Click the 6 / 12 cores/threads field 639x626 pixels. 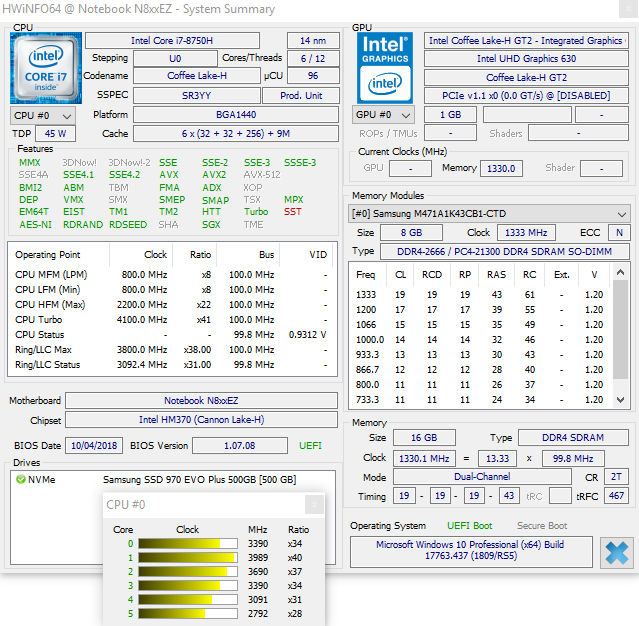click(x=313, y=59)
